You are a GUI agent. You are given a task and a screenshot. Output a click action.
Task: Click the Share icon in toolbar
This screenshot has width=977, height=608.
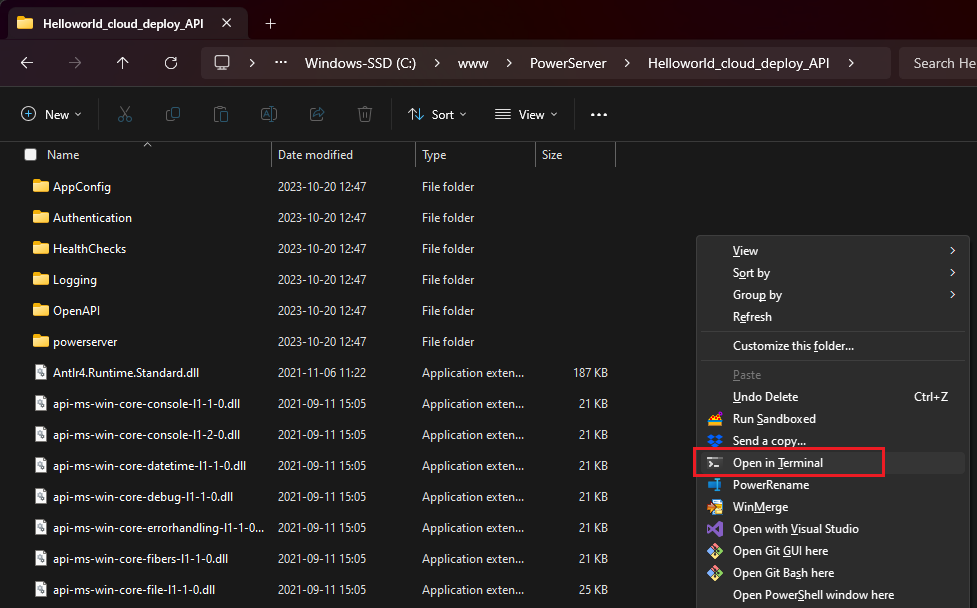318,114
